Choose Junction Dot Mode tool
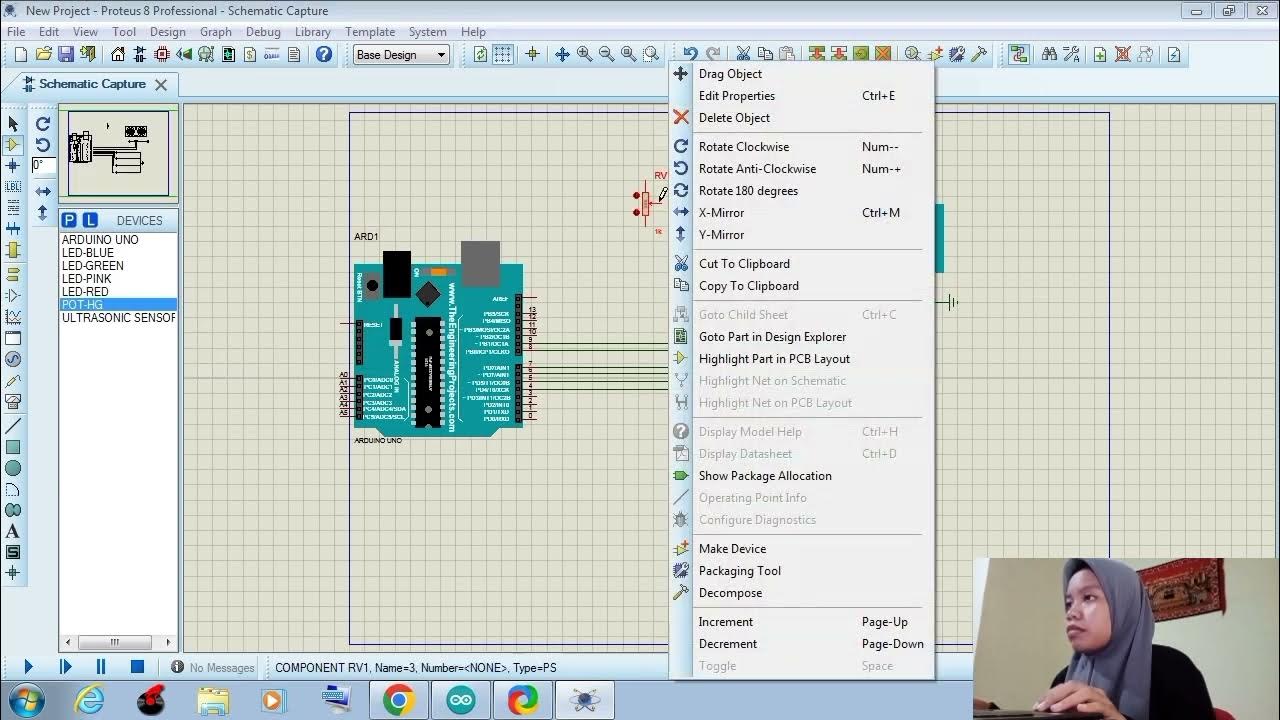This screenshot has width=1280, height=720. 13,166
